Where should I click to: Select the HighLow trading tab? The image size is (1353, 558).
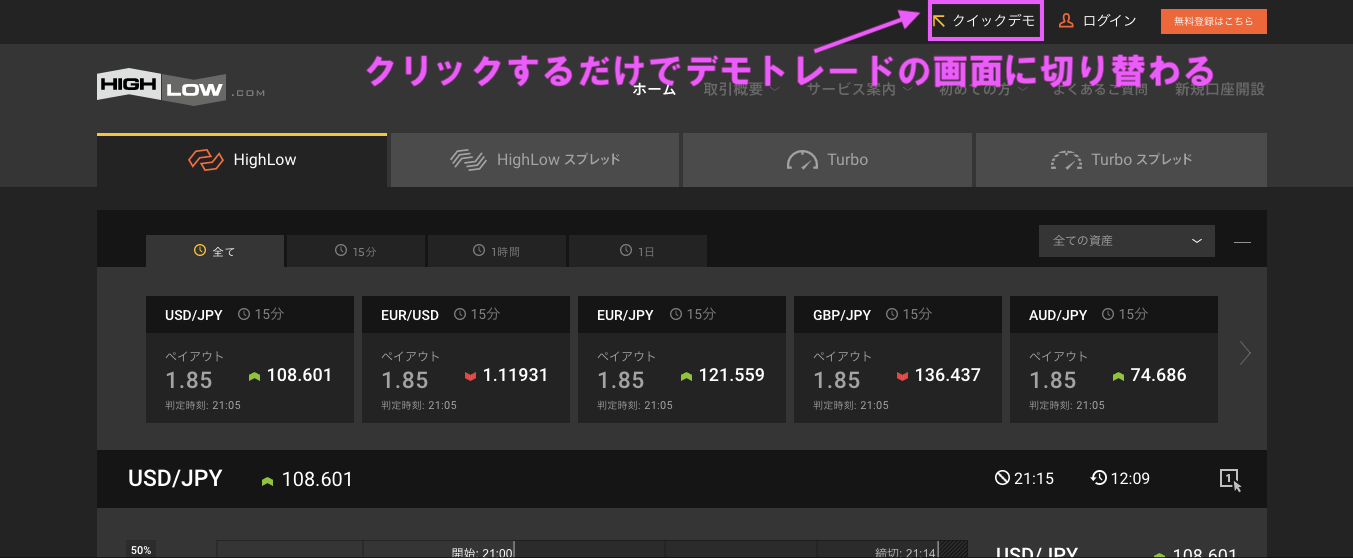click(x=242, y=160)
